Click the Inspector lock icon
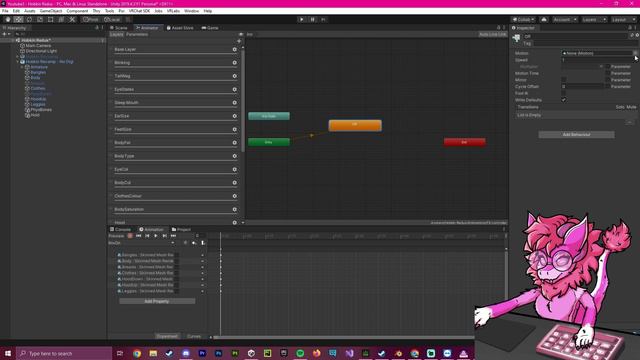The image size is (640, 360). [630, 28]
